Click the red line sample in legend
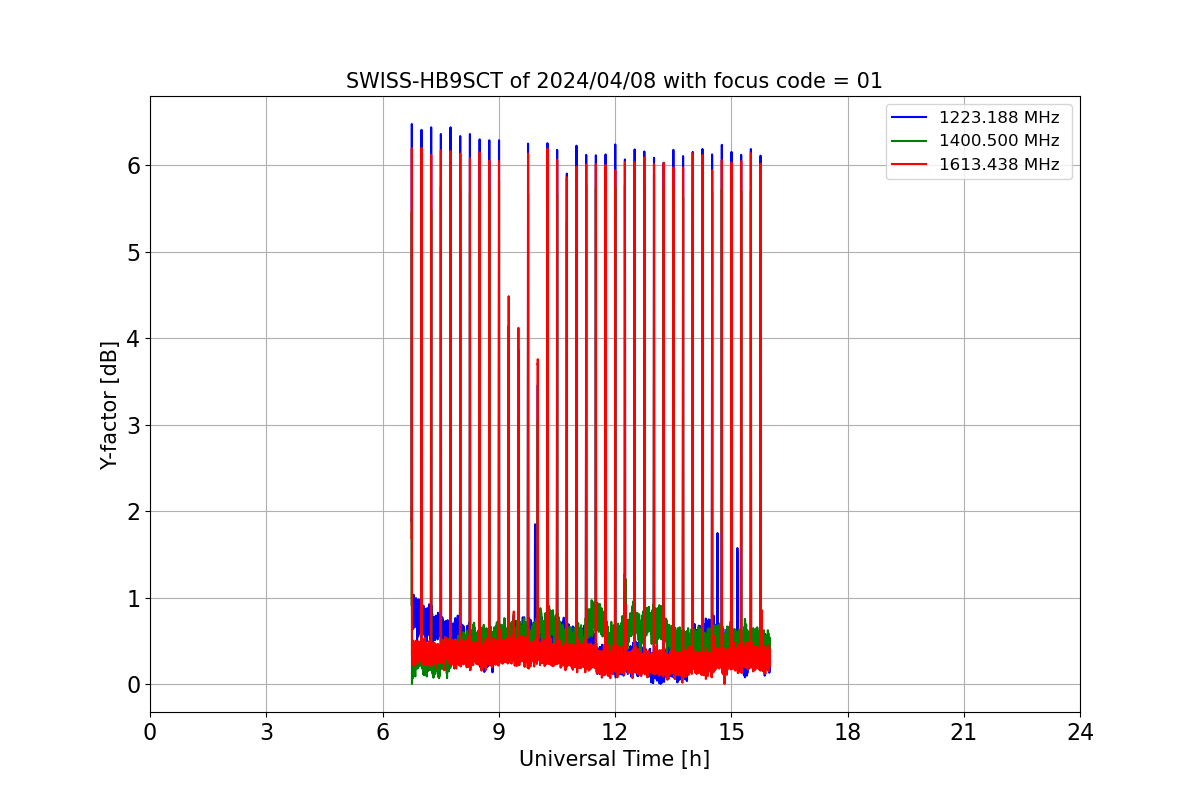The height and width of the screenshot is (800, 1200). pos(910,165)
